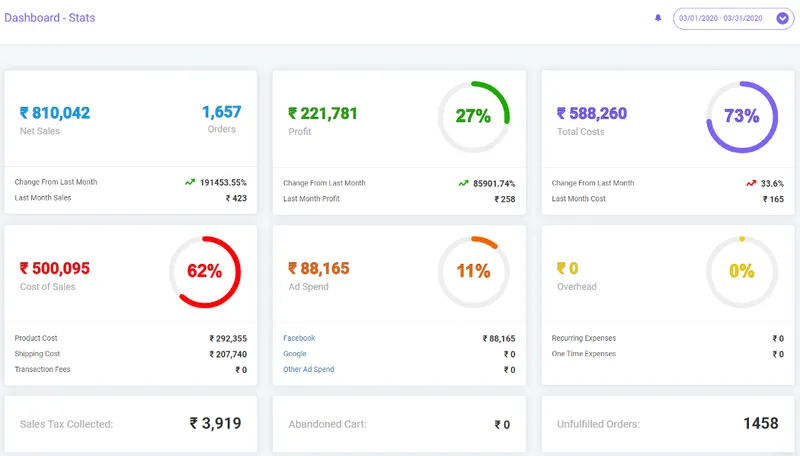Click the Other Ad Spend link
The height and width of the screenshot is (456, 800).
coord(308,370)
